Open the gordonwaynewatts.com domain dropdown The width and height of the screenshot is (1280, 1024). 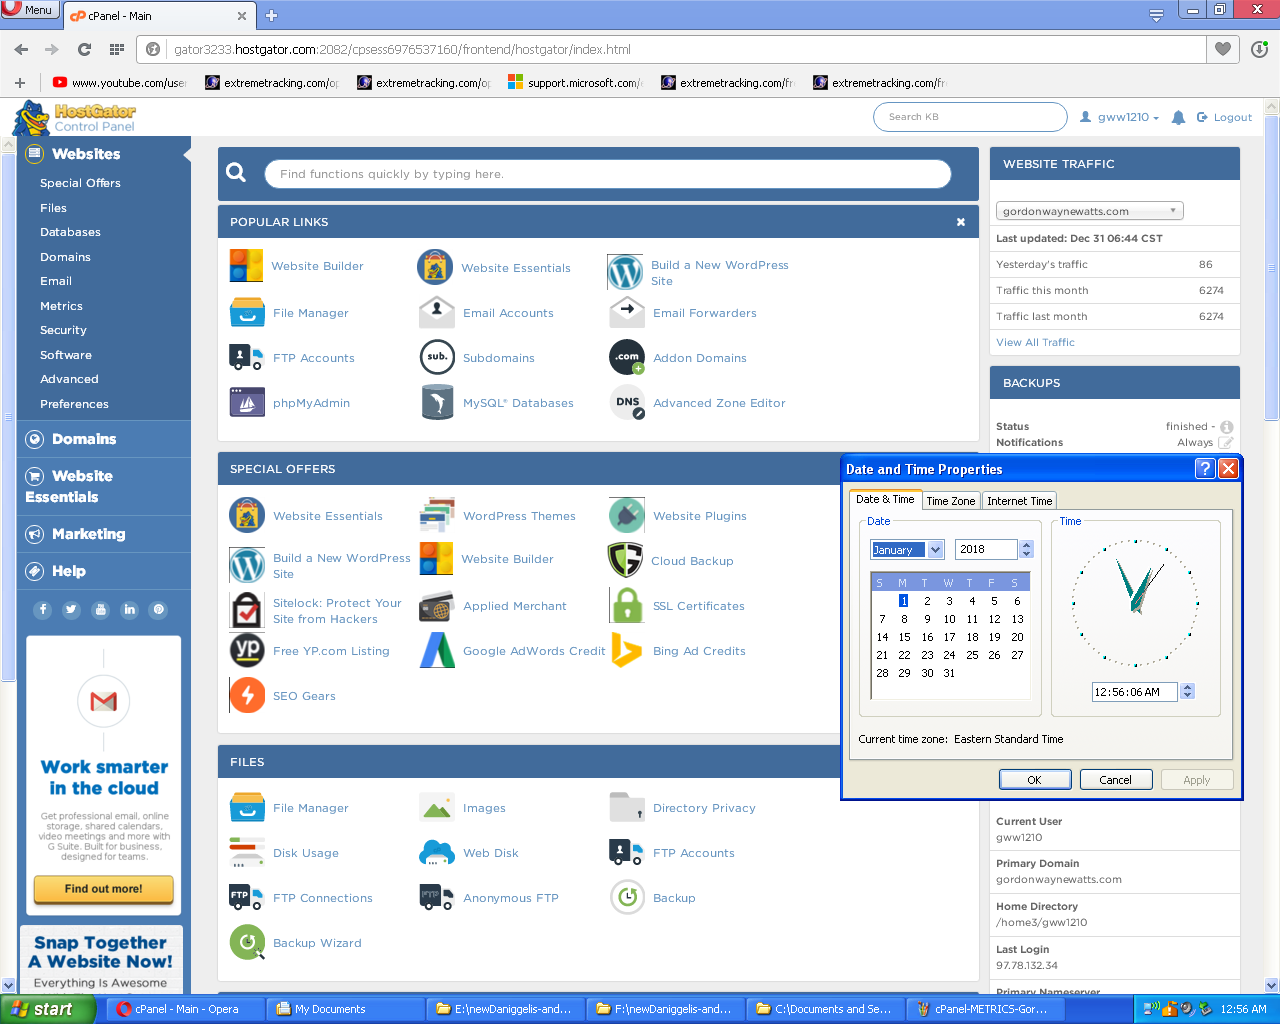[x=1089, y=211]
